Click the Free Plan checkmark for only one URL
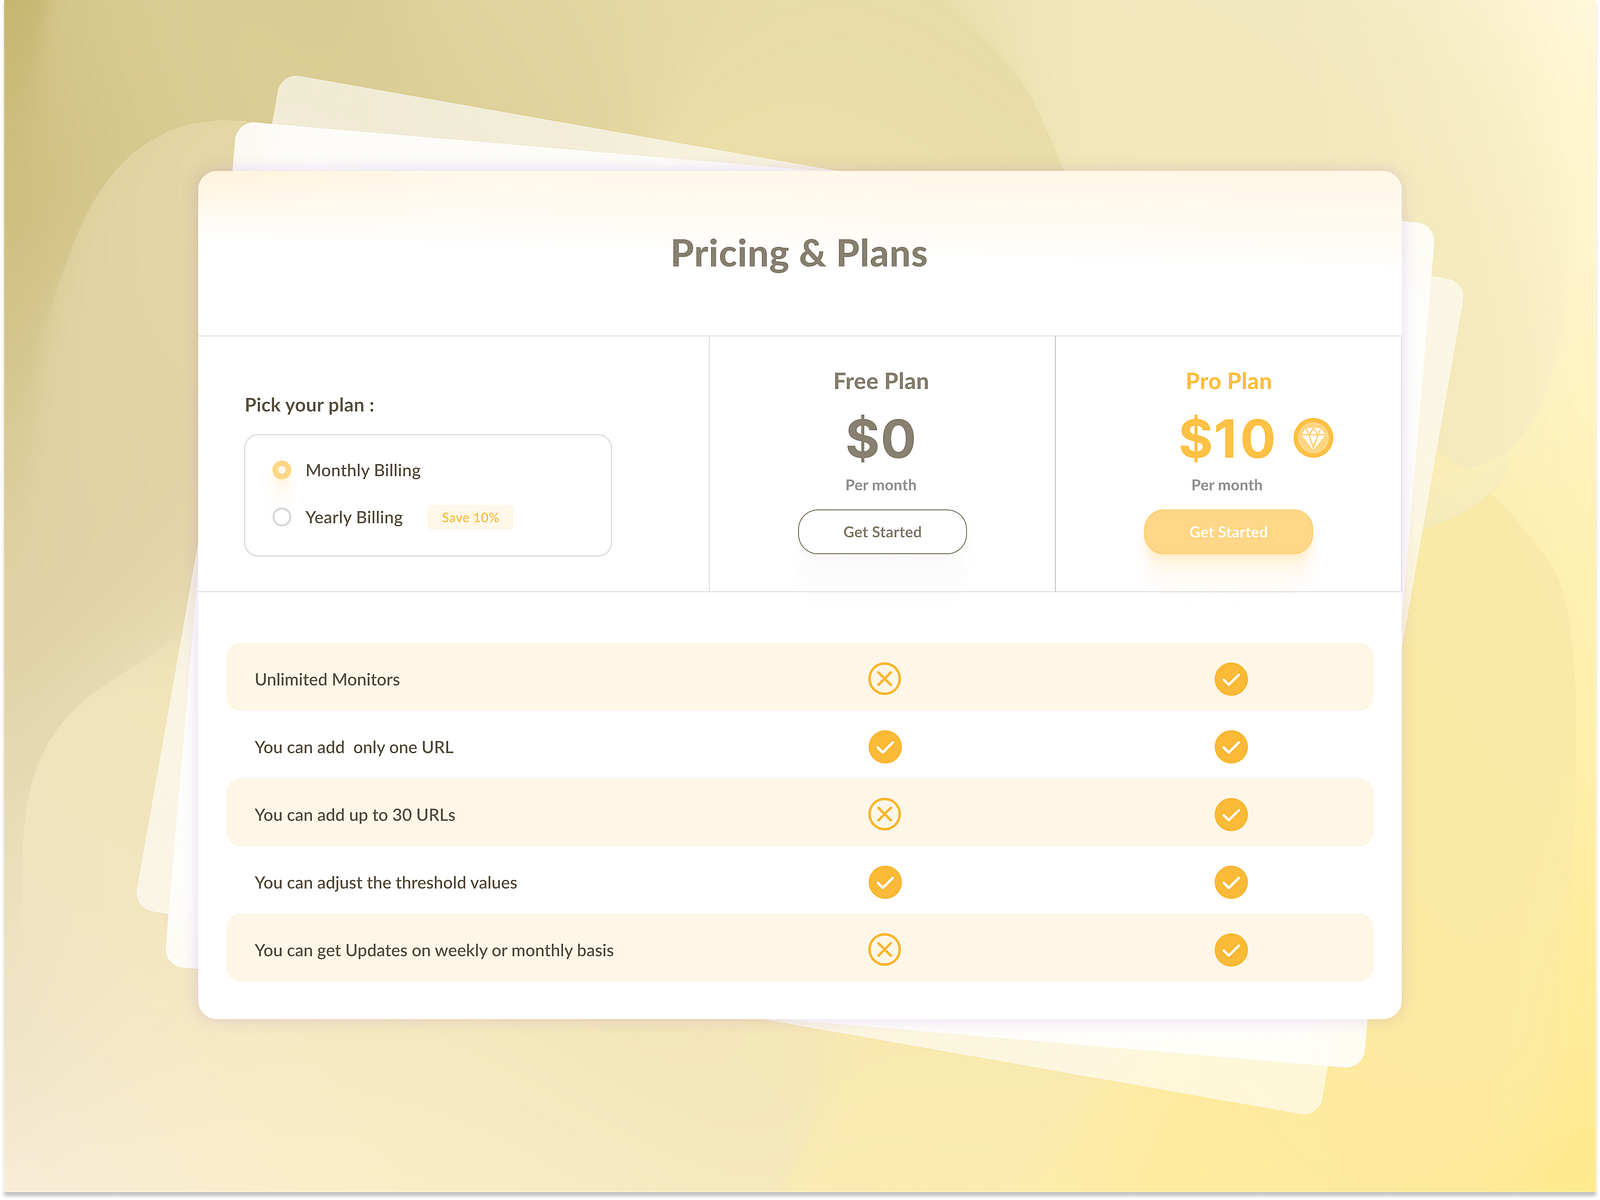The image size is (1600, 1200). (884, 747)
